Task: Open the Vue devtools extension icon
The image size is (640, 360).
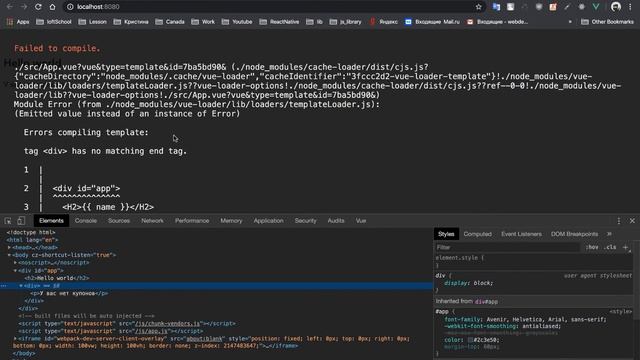Action: [596, 7]
